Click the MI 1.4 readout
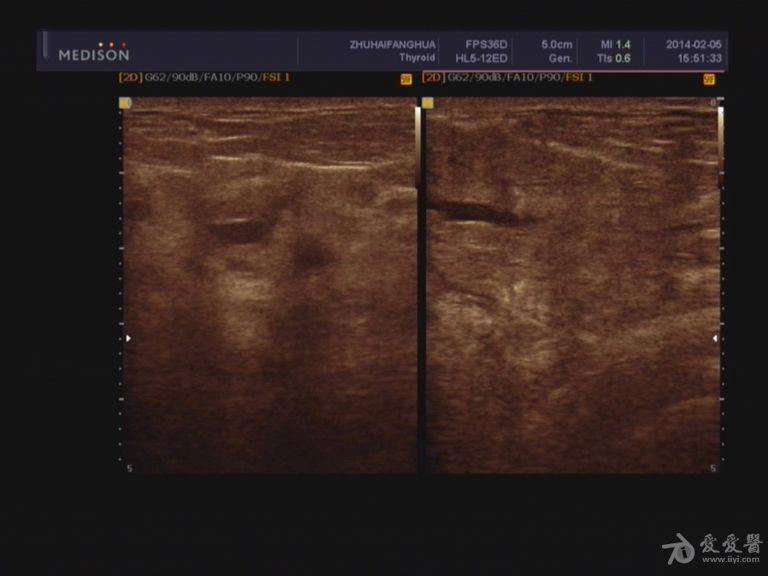The height and width of the screenshot is (576, 768). (x=615, y=45)
